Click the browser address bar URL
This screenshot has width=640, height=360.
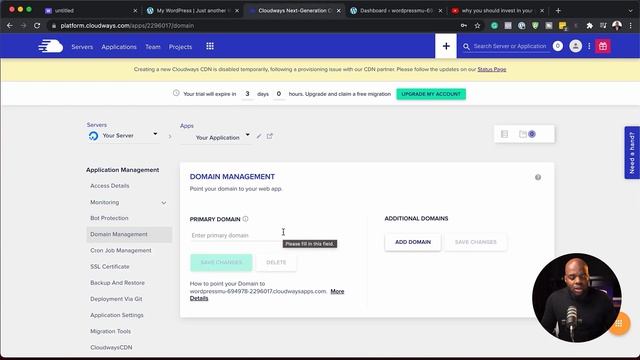point(127,25)
